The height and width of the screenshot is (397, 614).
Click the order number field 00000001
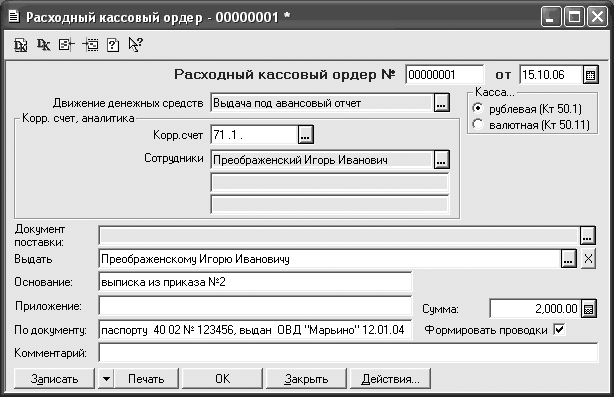[x=445, y=74]
